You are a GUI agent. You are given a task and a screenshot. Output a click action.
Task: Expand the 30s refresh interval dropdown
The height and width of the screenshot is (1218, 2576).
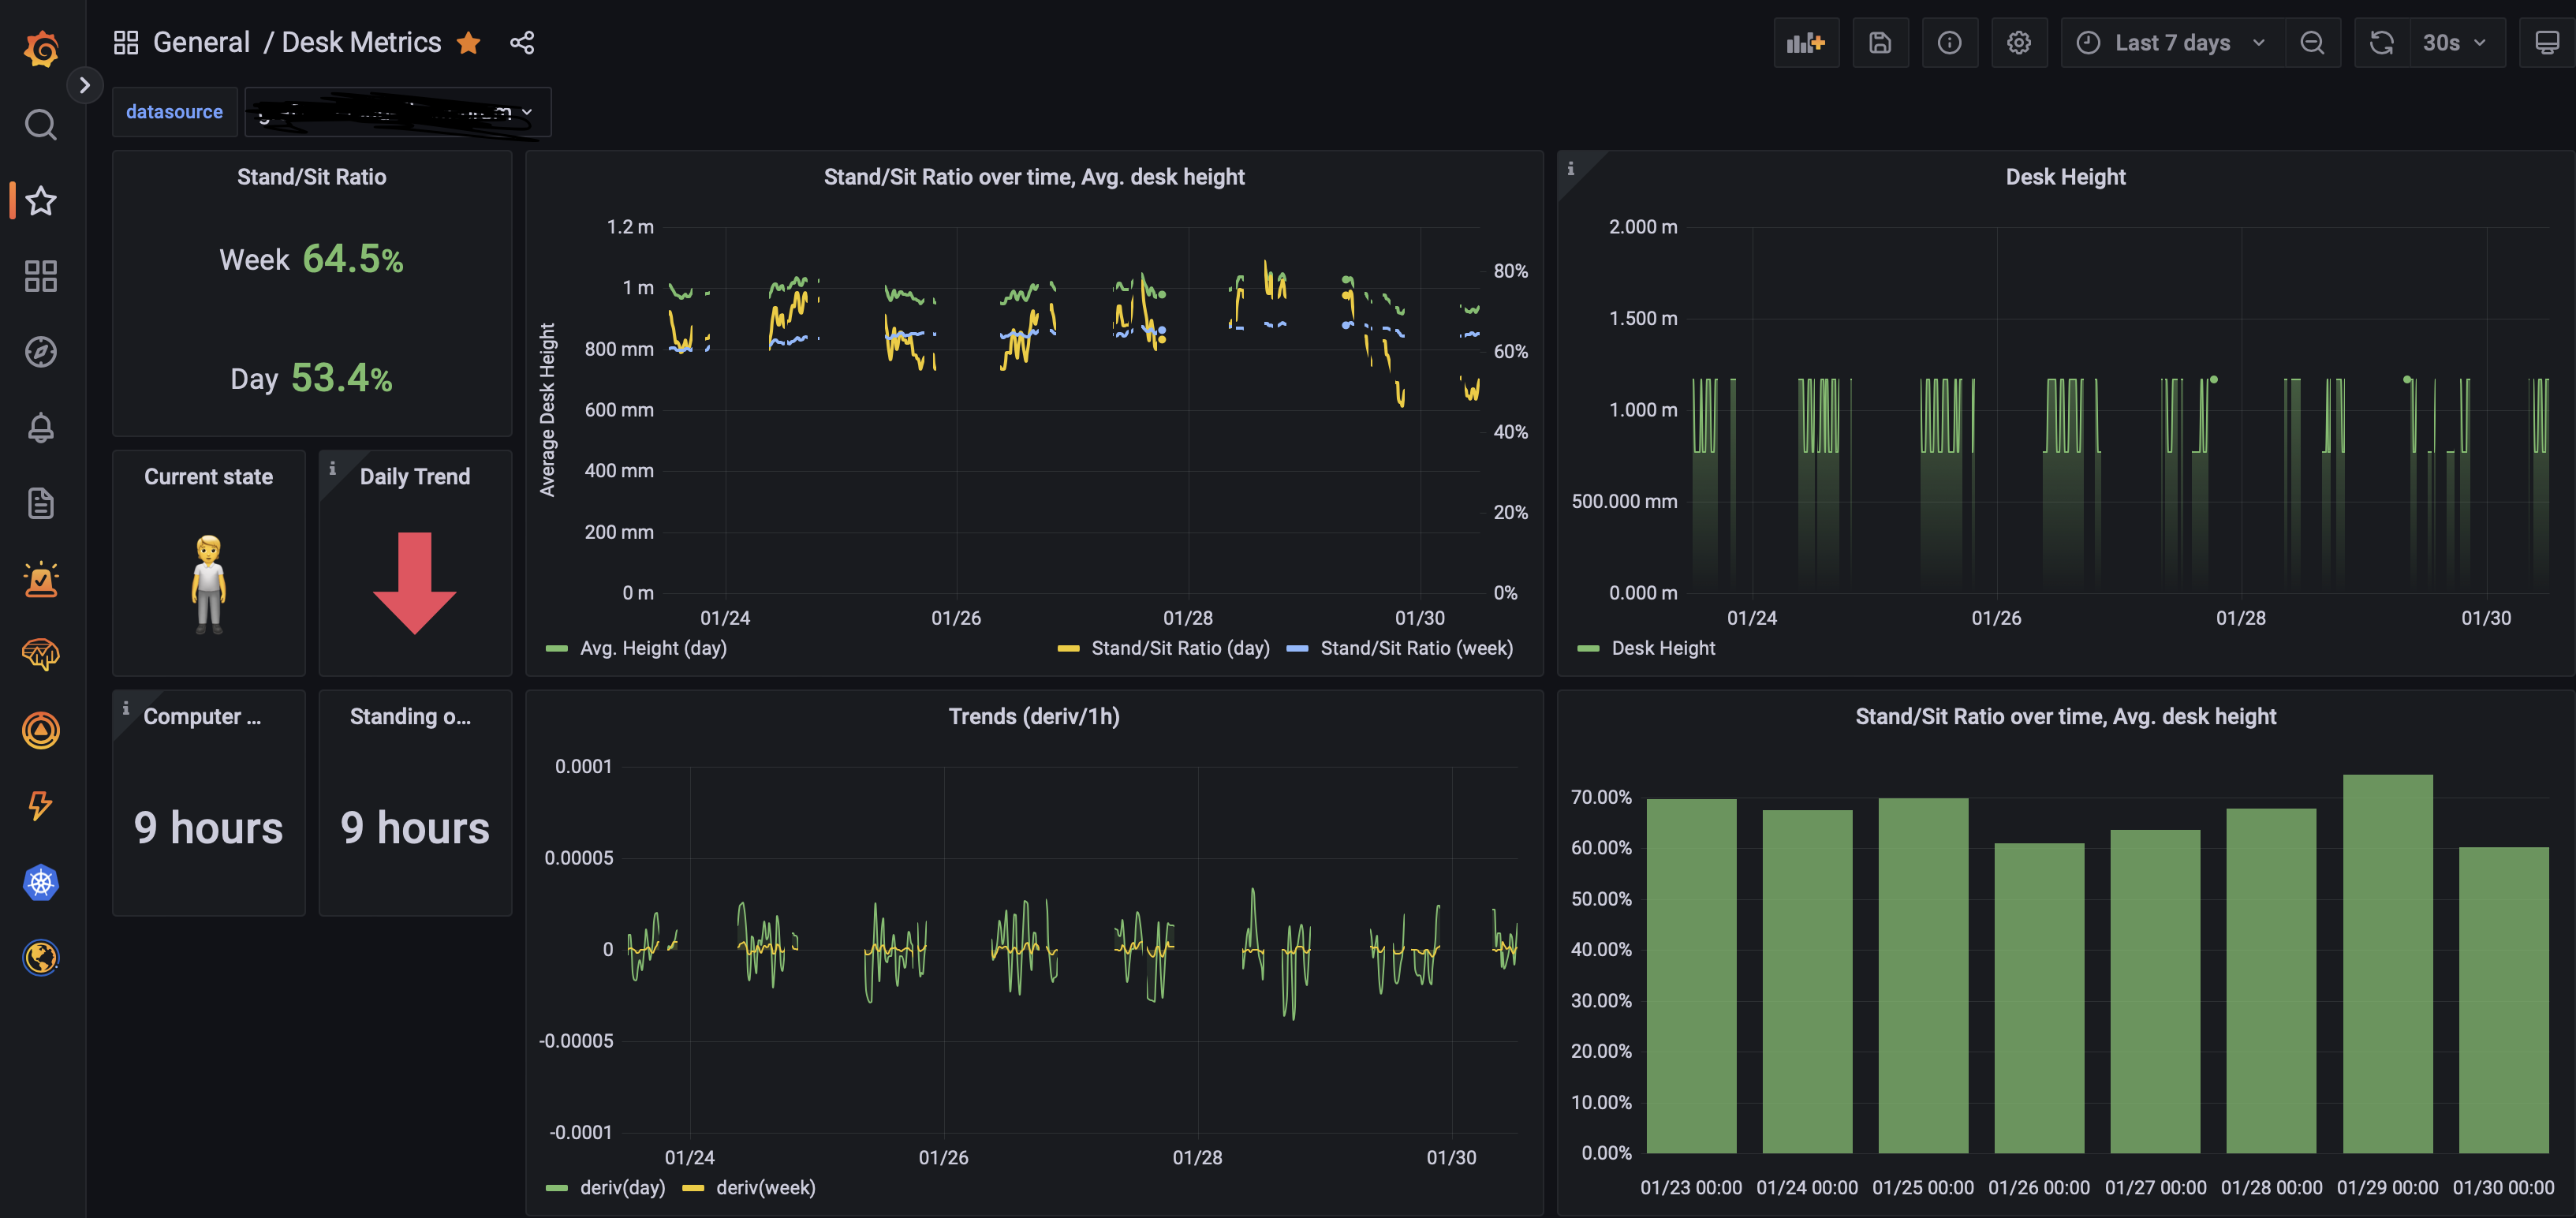click(x=2453, y=43)
